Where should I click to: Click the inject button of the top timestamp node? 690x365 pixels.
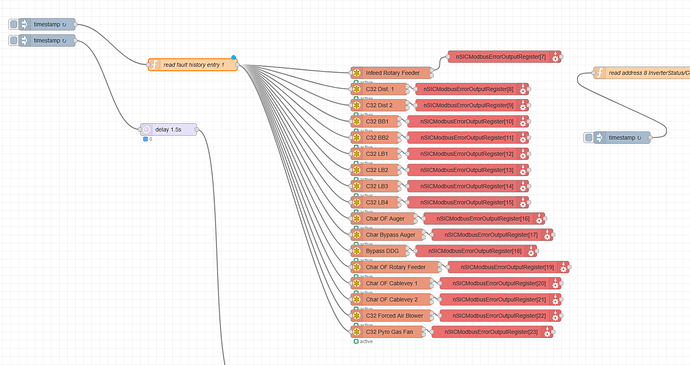[13, 24]
